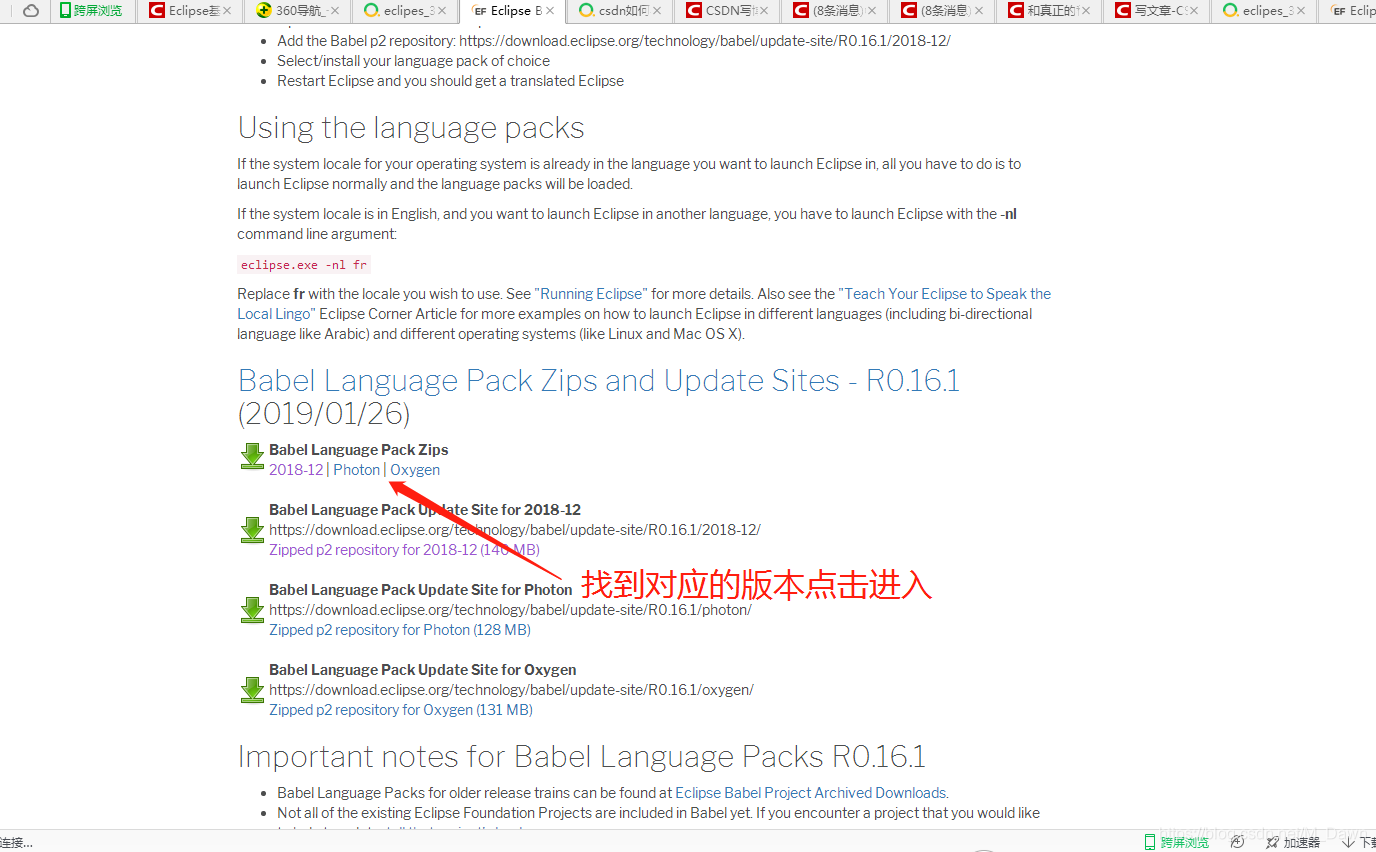Click "Important notes for Babel Language Packs" heading

(x=582, y=756)
